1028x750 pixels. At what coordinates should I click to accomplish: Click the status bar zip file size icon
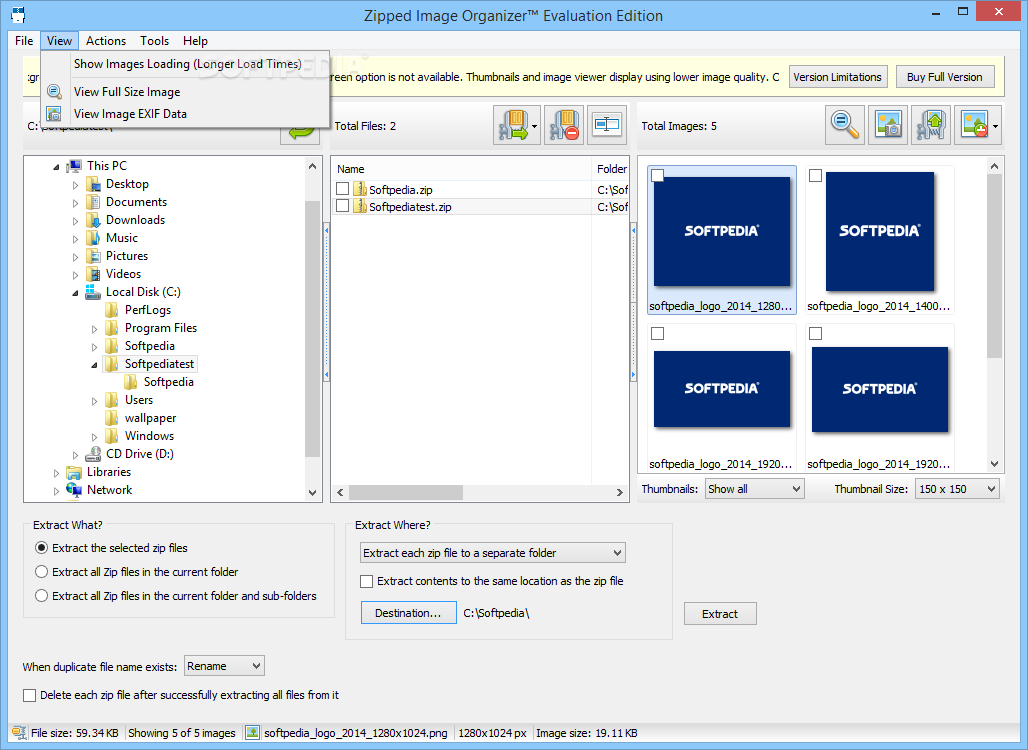tap(19, 733)
